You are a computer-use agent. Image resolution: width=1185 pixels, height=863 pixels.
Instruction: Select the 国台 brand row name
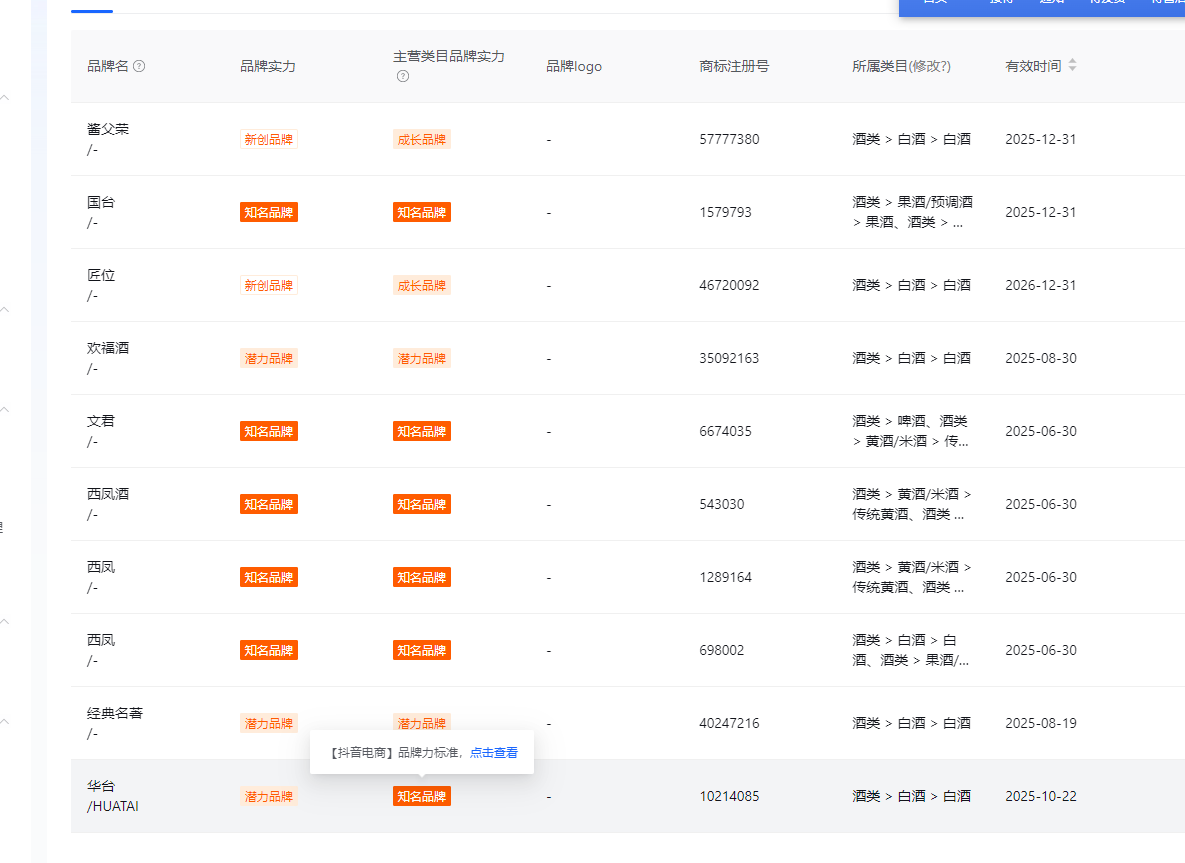point(101,202)
